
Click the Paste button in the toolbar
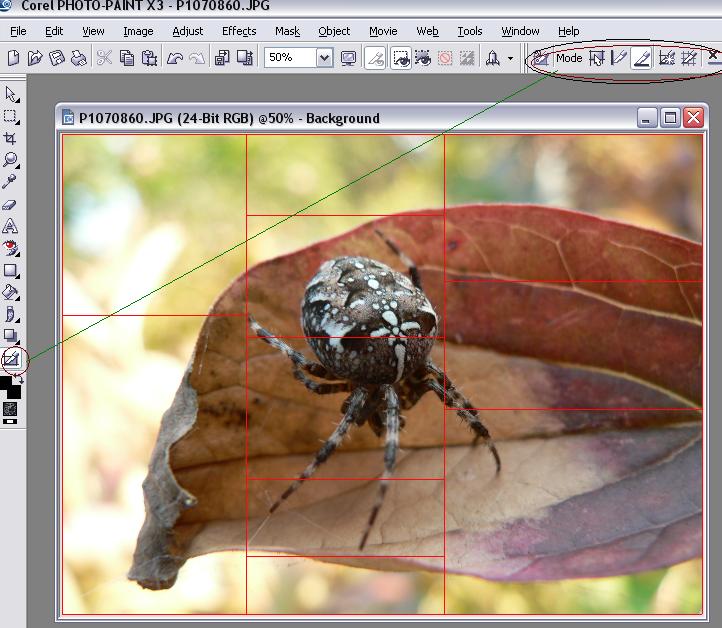point(149,58)
